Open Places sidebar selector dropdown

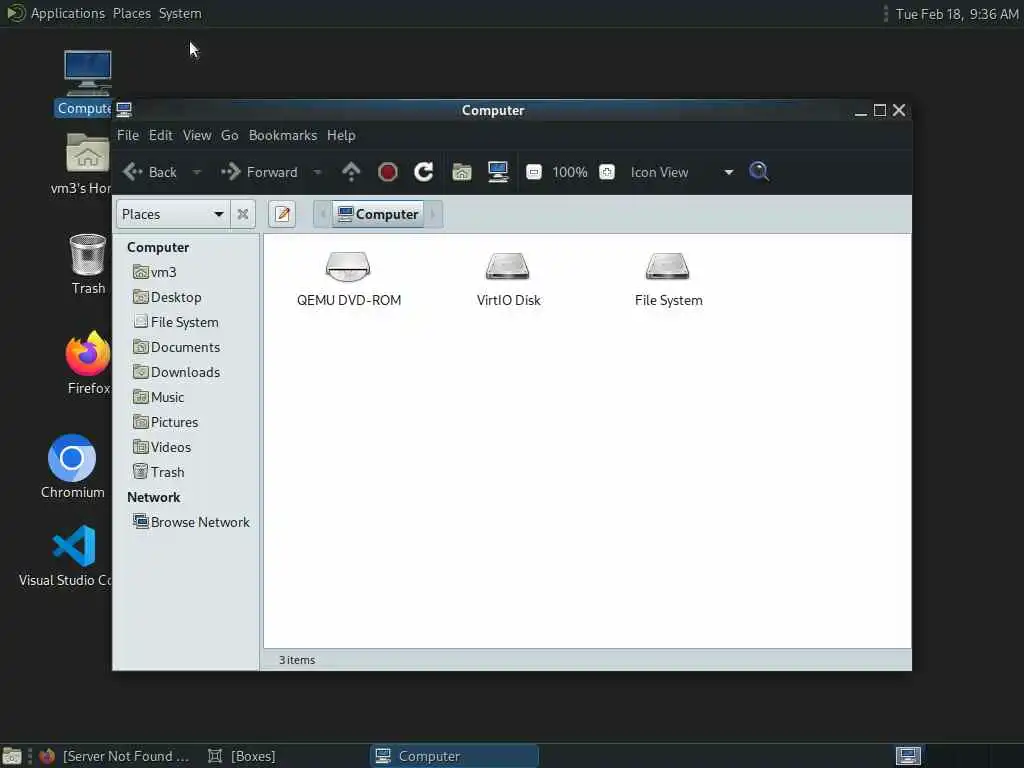172,214
